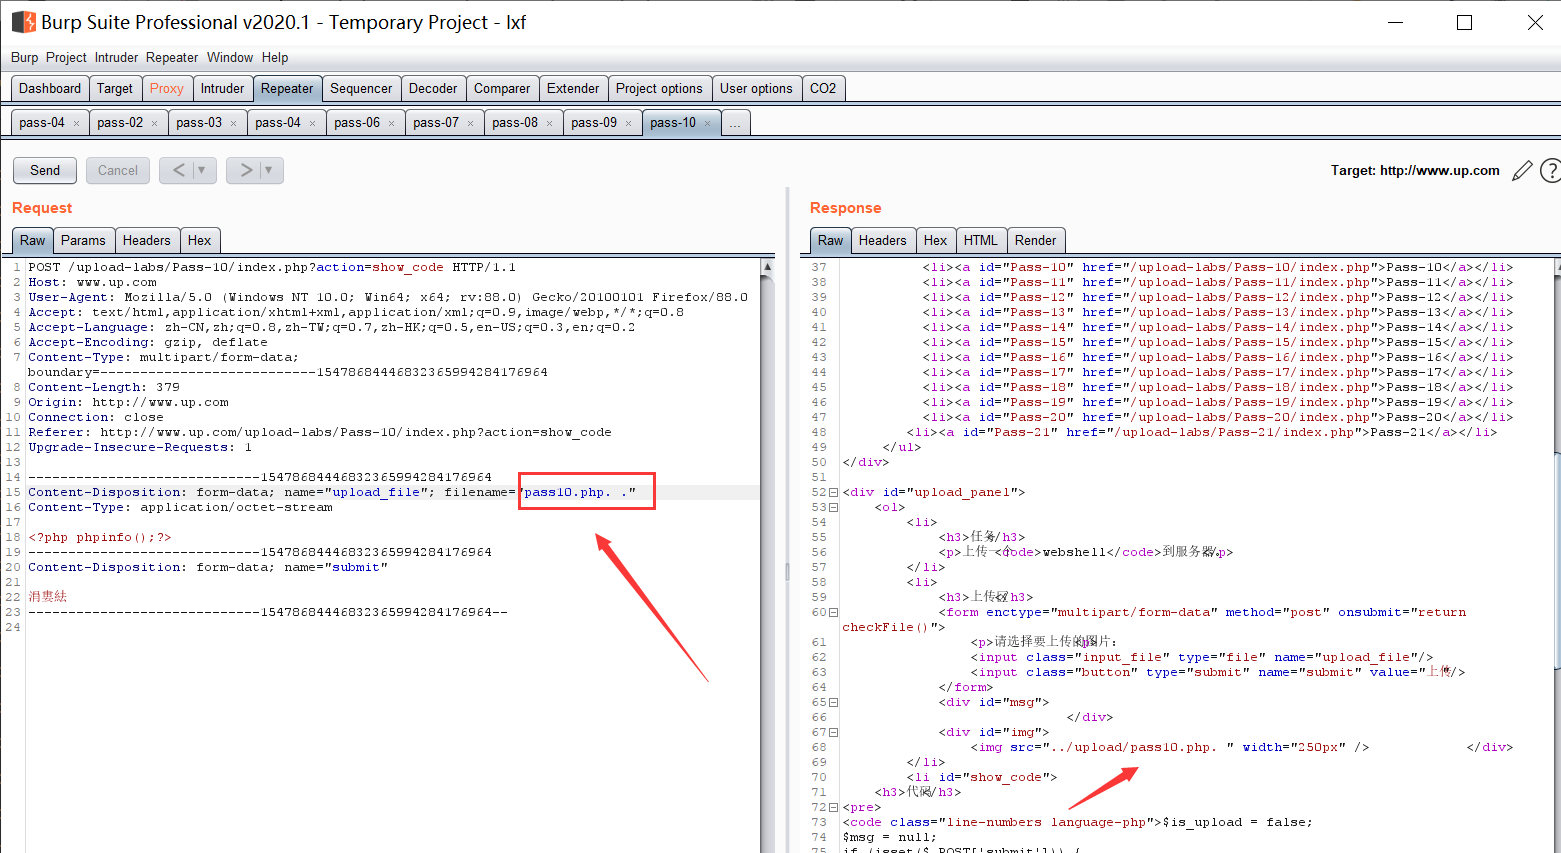Show response HTML view
Screen dimensions: 1561x853
981,240
